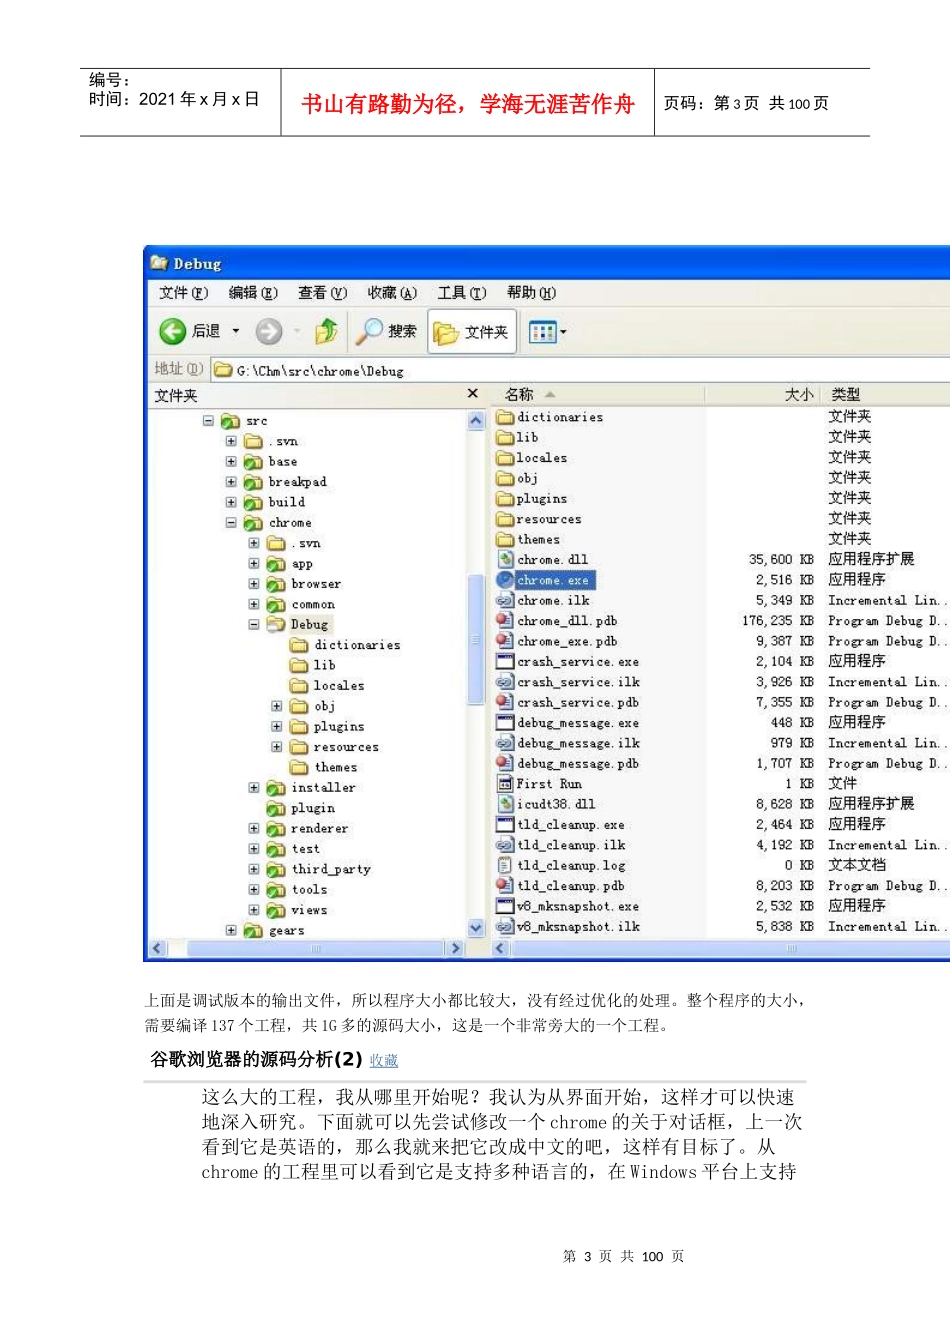Select the test folder icon in tree
This screenshot has height=1344, width=950.
pos(276,849)
